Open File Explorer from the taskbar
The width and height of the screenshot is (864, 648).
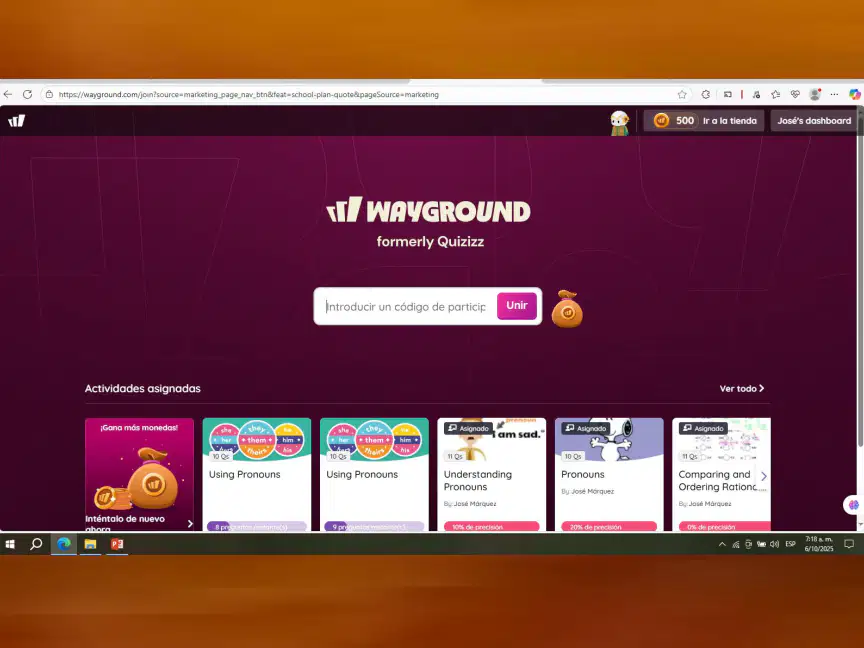pos(90,544)
